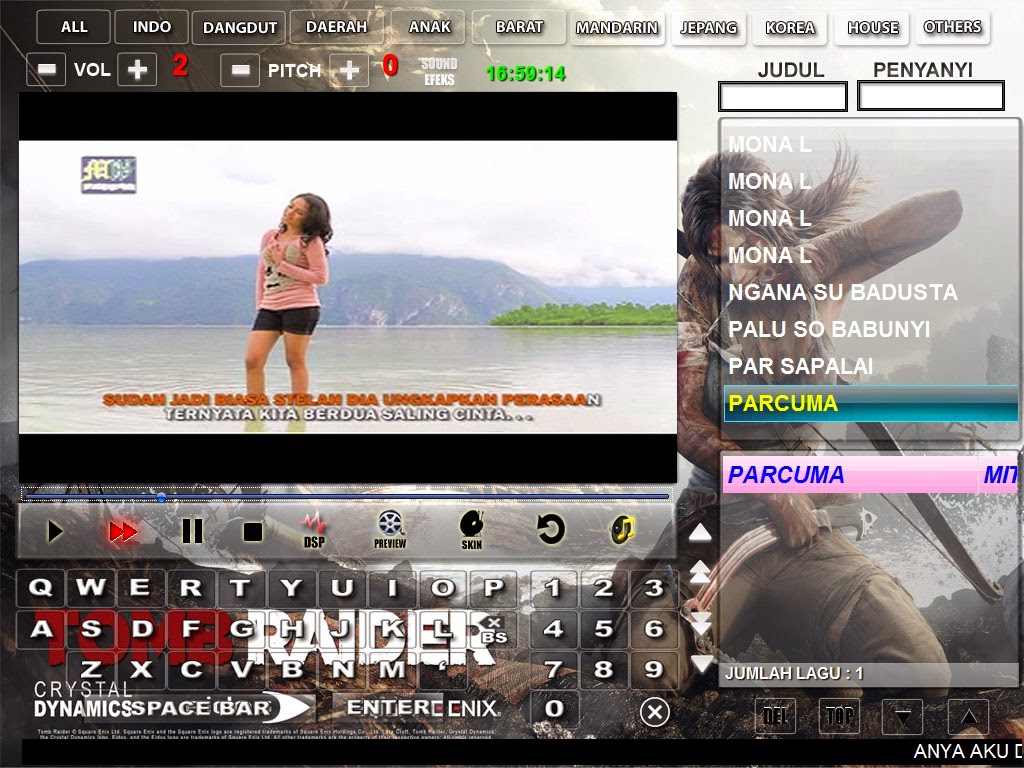Select the ALL category tab

[x=74, y=27]
